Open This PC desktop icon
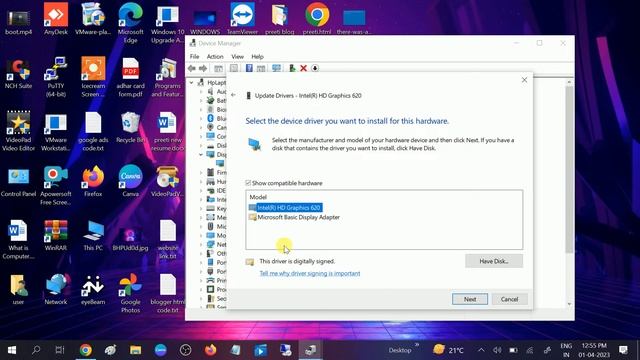The height and width of the screenshot is (360, 640). click(x=93, y=235)
